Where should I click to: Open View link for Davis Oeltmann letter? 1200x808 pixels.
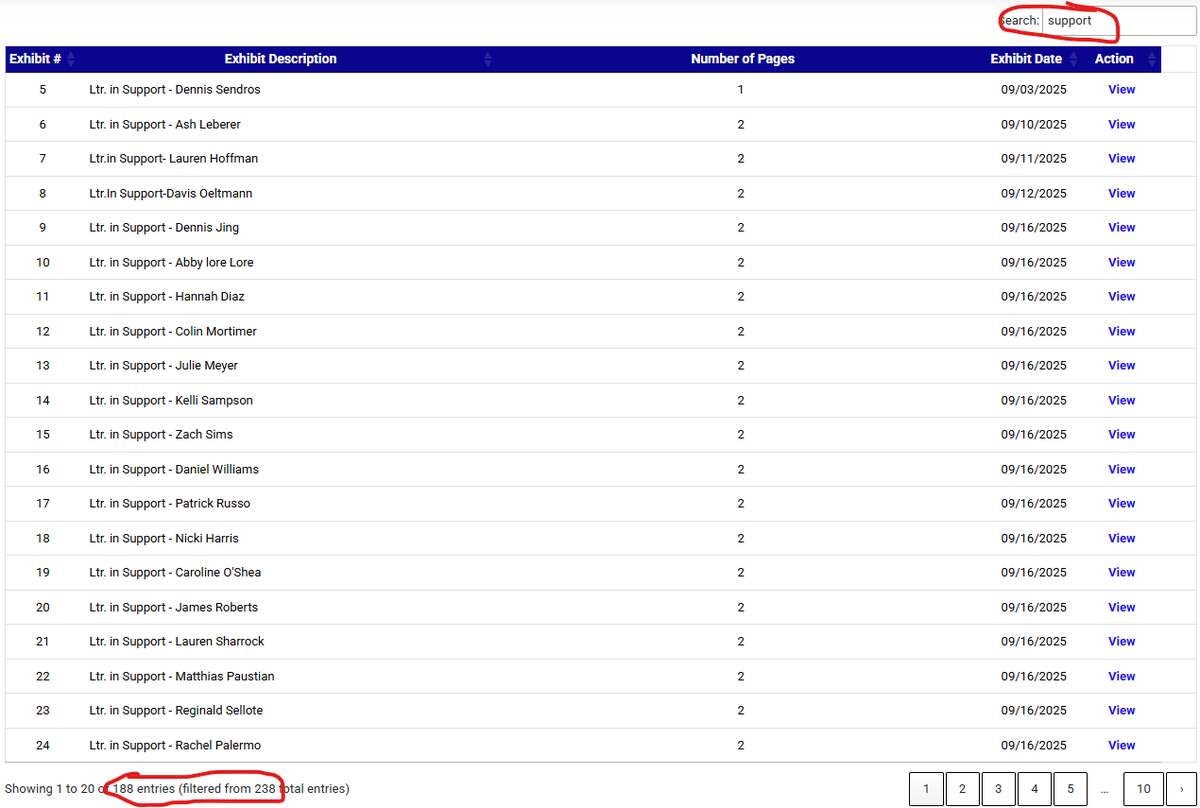(x=1121, y=193)
